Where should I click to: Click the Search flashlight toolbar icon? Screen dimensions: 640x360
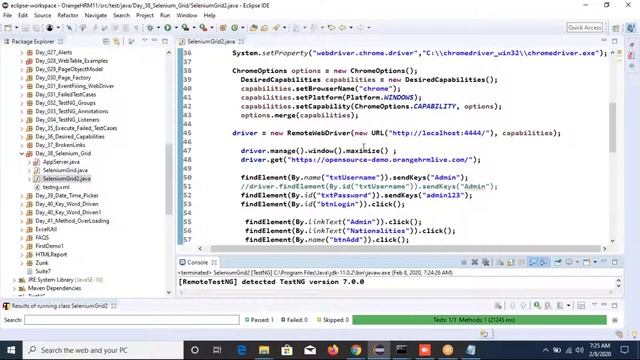coord(276,27)
